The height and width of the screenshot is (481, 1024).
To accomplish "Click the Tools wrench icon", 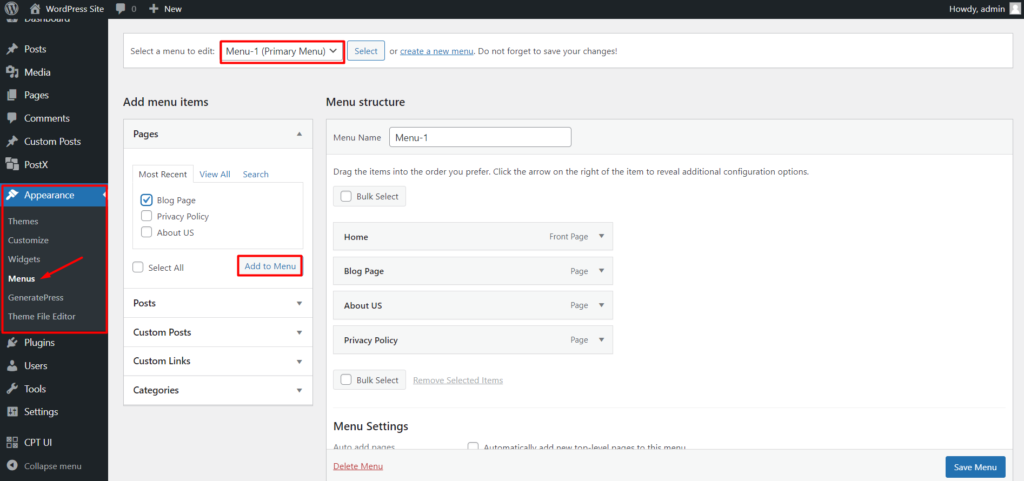I will pyautogui.click(x=12, y=389).
